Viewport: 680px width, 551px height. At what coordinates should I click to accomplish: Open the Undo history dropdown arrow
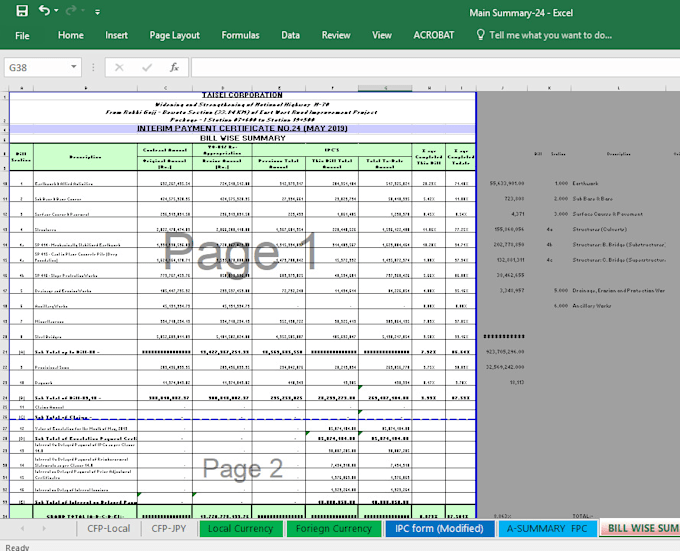(56, 11)
